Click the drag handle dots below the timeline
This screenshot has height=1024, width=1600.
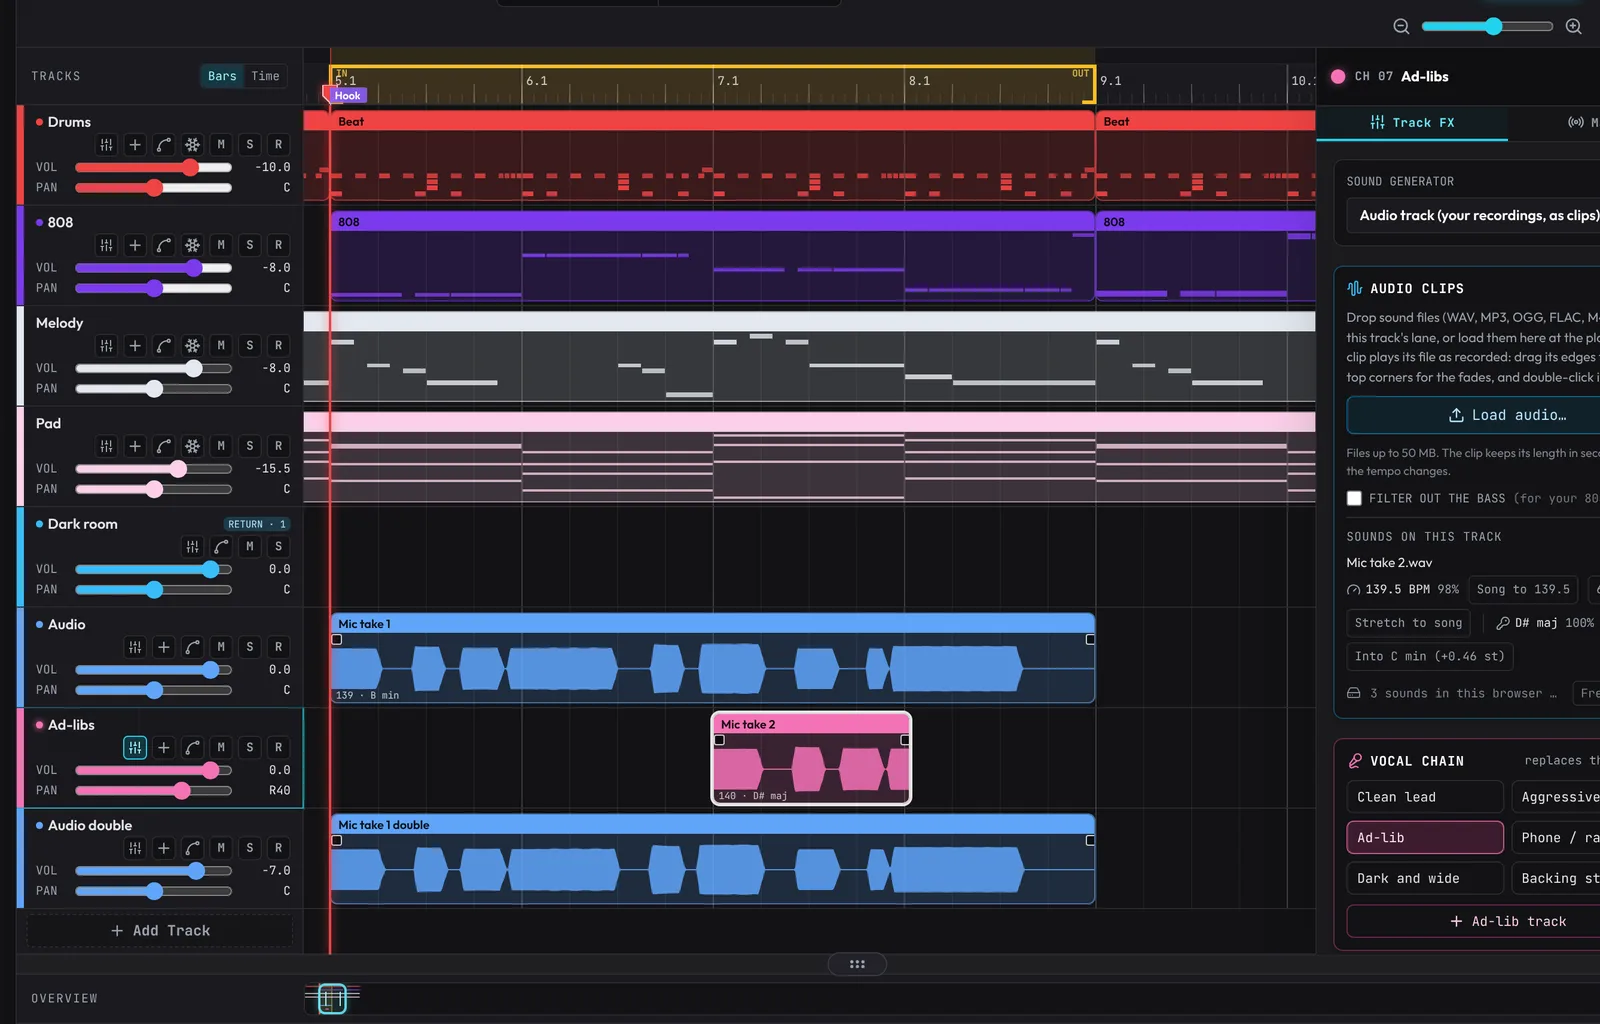click(x=857, y=964)
